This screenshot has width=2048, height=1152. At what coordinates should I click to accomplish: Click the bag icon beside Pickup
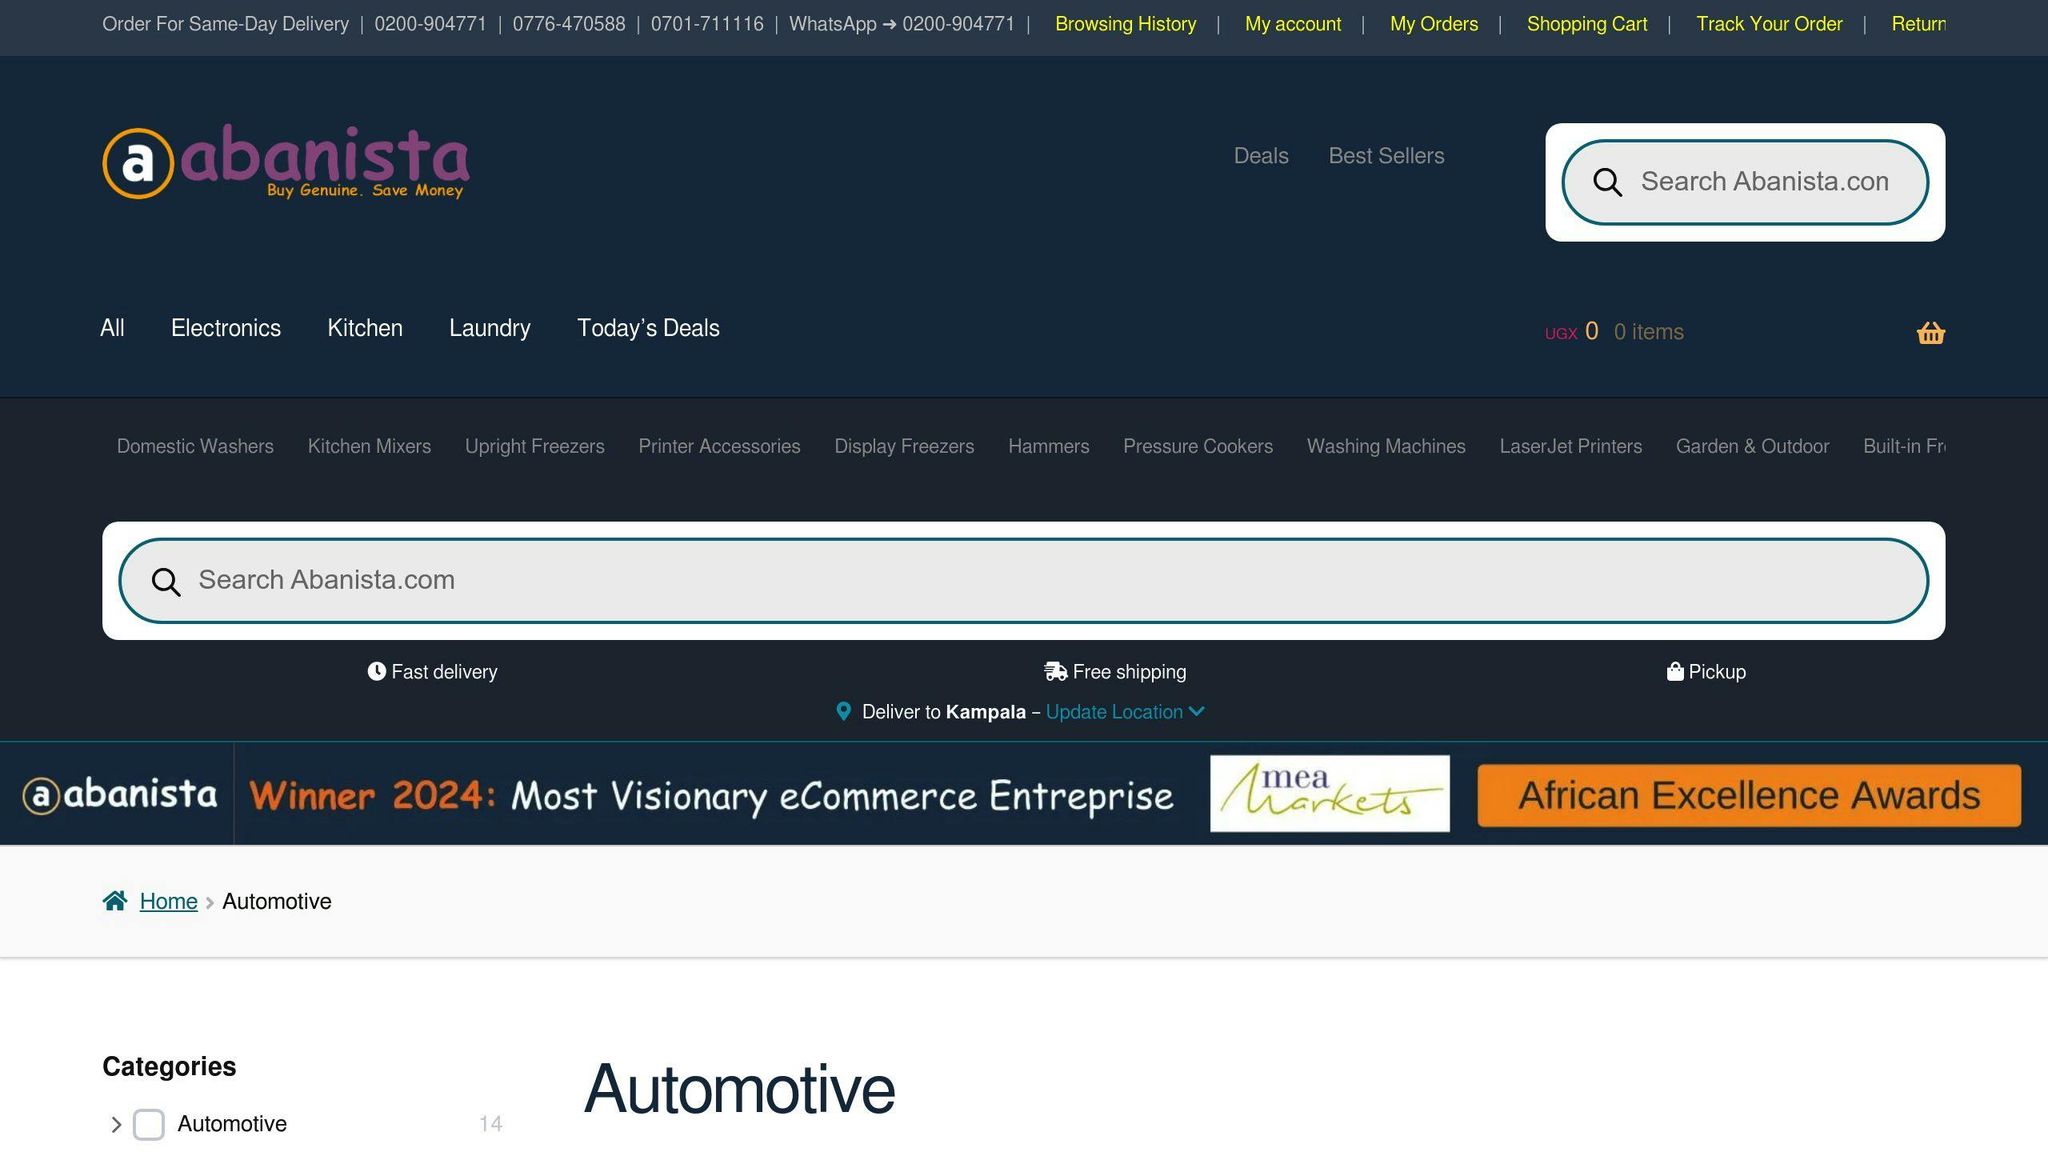[x=1675, y=671]
